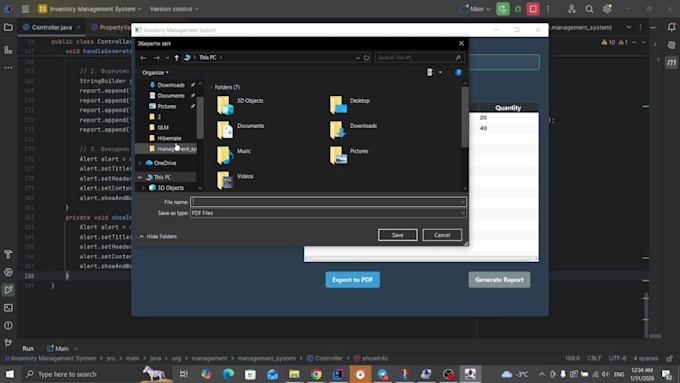Expand the OneDrive tree node
This screenshot has width=680, height=383.
point(140,163)
